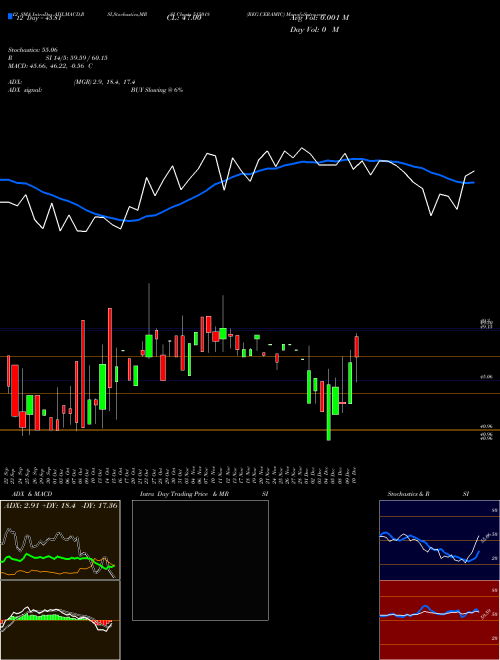Select the 'ADX: 2.91 +DY: 18.4 -DY: 17.36' header
Image resolution: width=500 pixels, height=660 pixels.
point(61,505)
